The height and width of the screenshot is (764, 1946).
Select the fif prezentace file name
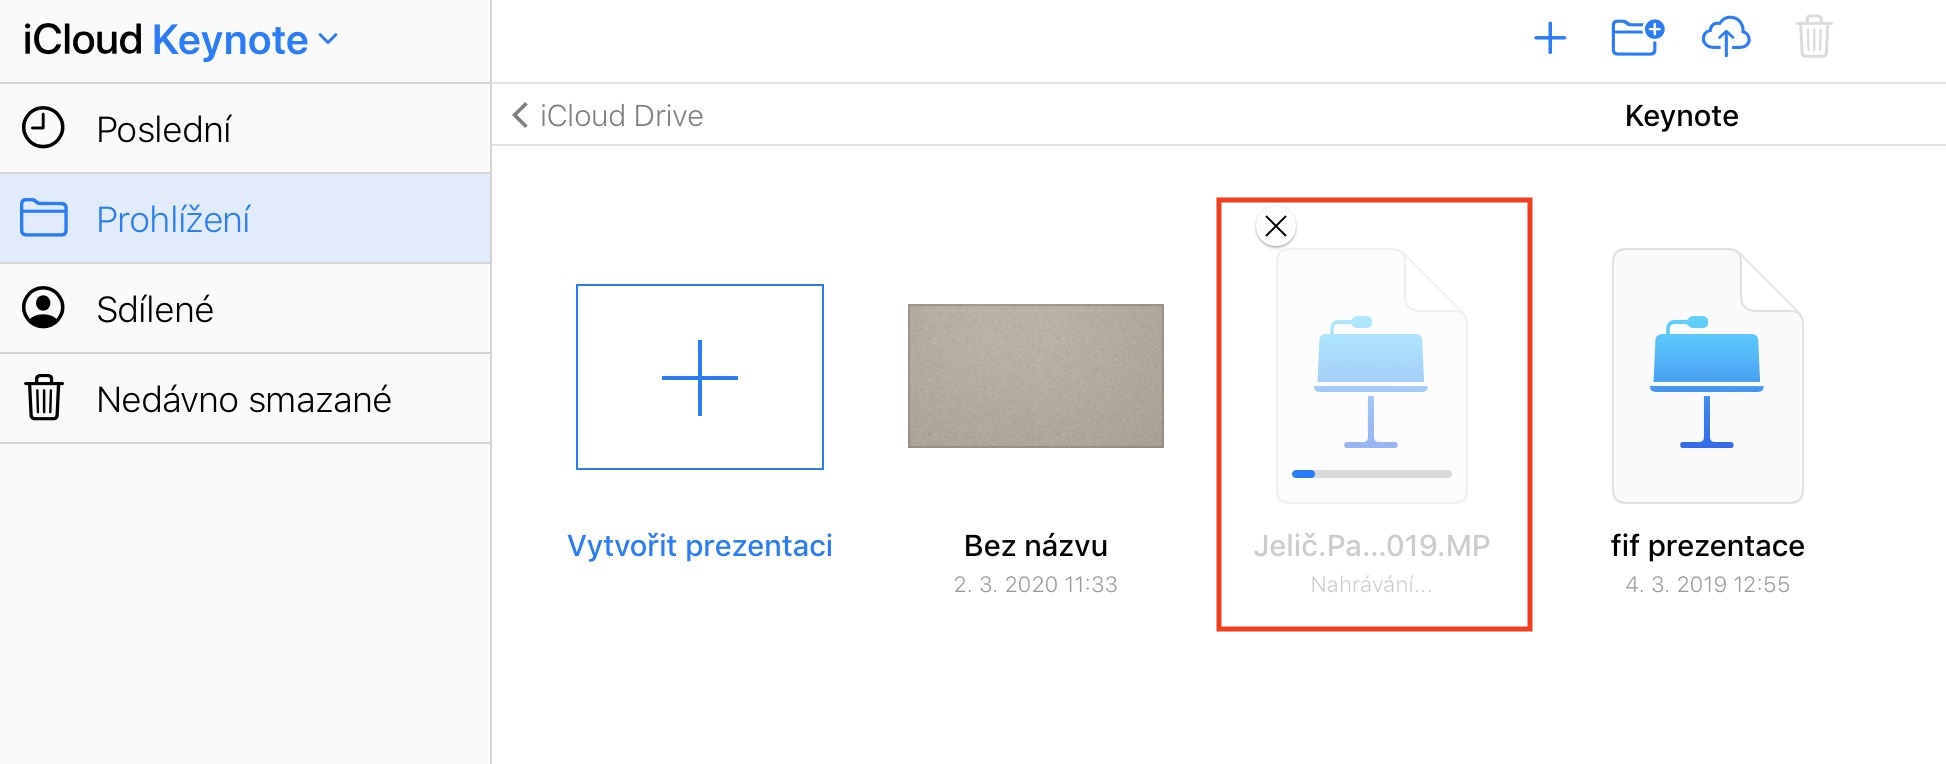(1708, 546)
